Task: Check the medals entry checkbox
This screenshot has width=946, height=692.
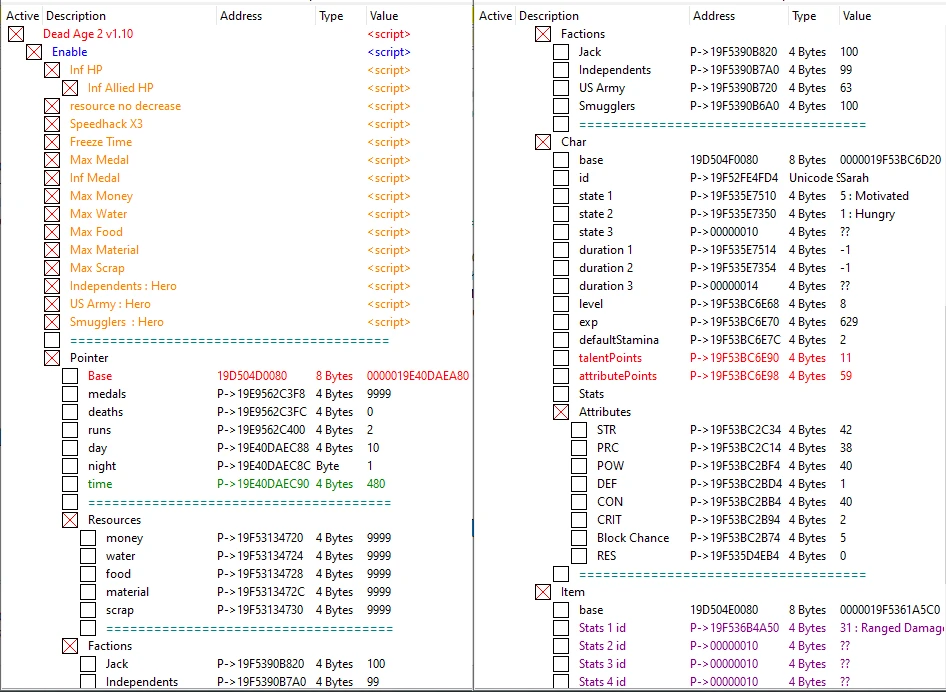Action: click(x=70, y=394)
